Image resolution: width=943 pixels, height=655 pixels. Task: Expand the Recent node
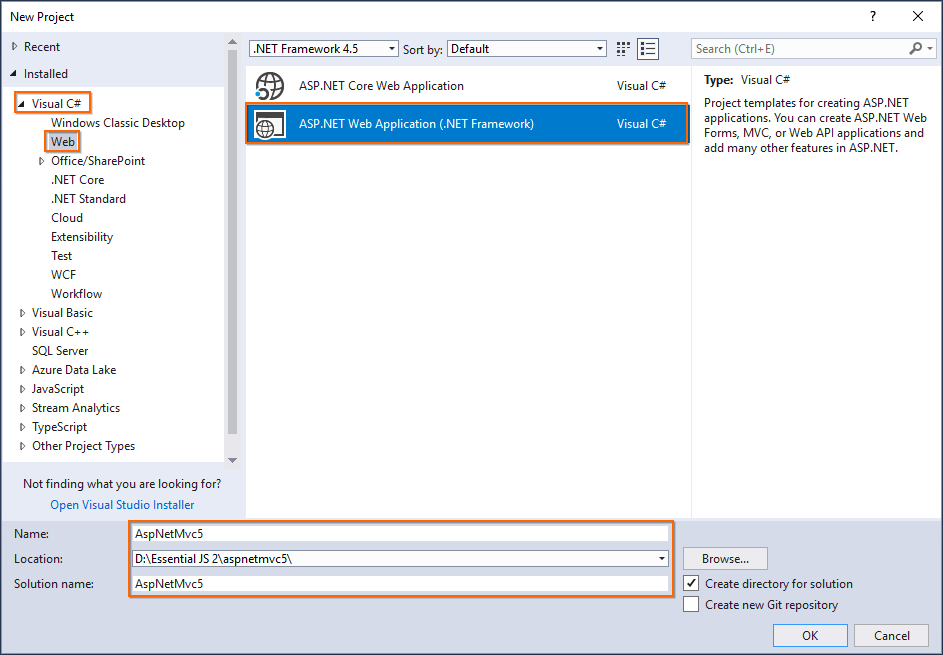coord(15,46)
